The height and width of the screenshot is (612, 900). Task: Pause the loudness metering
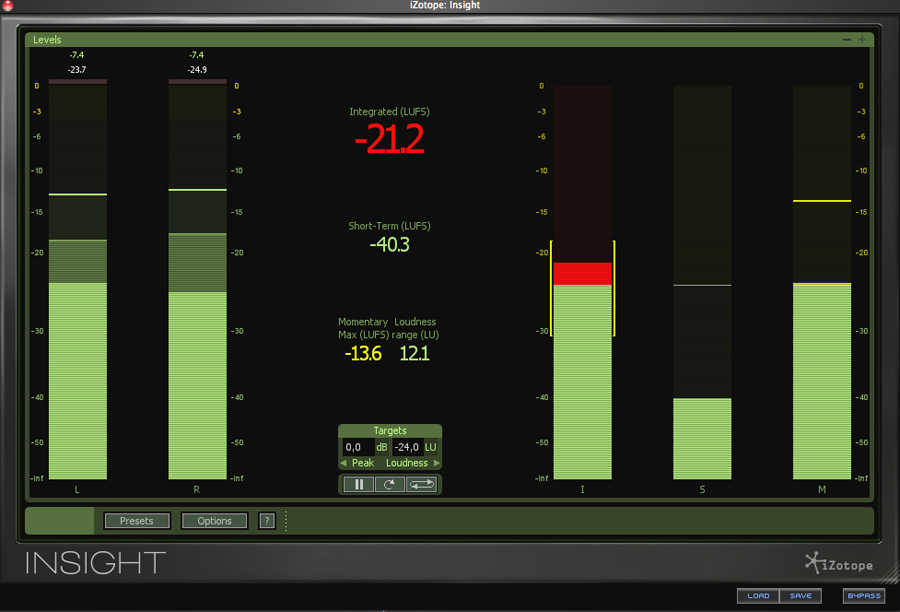[x=357, y=485]
